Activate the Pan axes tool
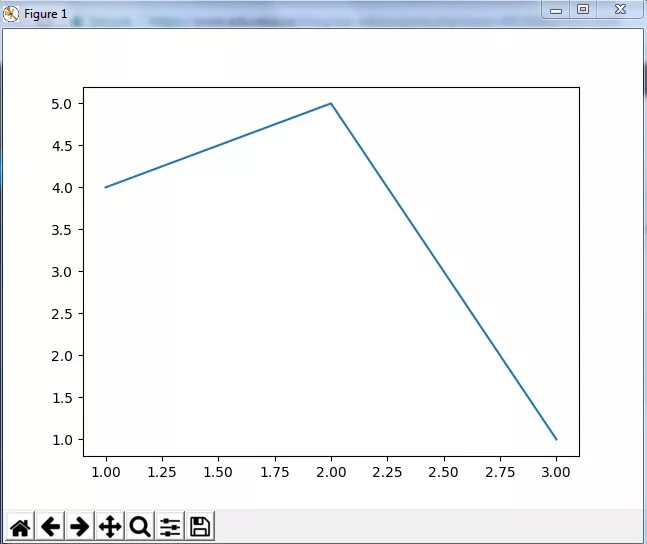This screenshot has width=647, height=544. [x=110, y=526]
